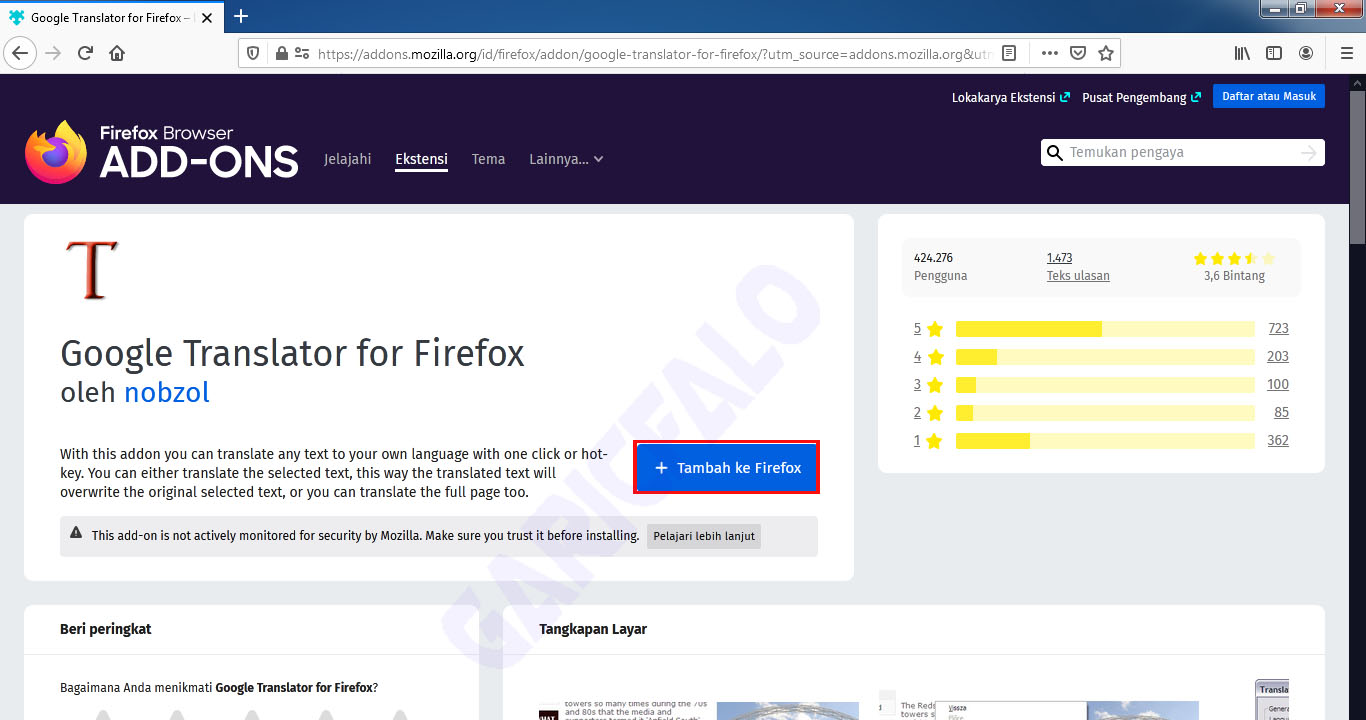Show the sidebars toolbar icon
1366x720 pixels.
1274,53
